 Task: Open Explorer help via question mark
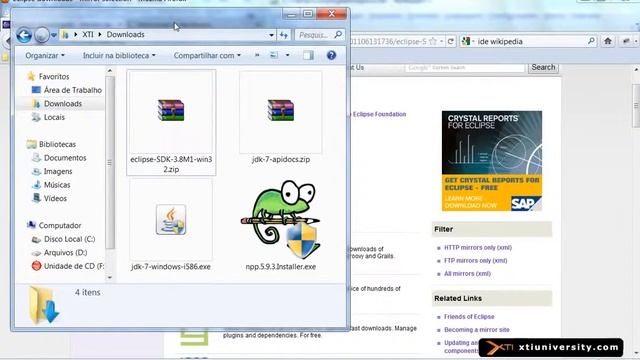pos(331,55)
